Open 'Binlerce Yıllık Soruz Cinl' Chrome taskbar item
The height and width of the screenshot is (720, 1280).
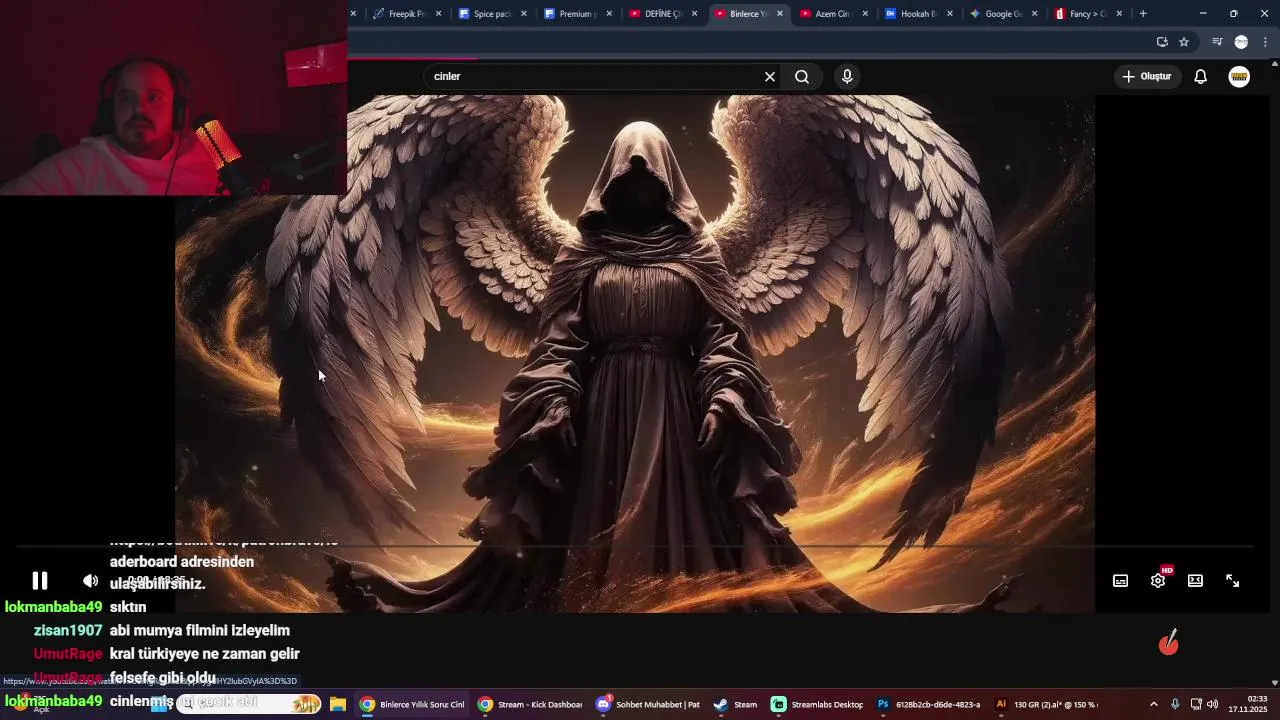click(x=412, y=705)
